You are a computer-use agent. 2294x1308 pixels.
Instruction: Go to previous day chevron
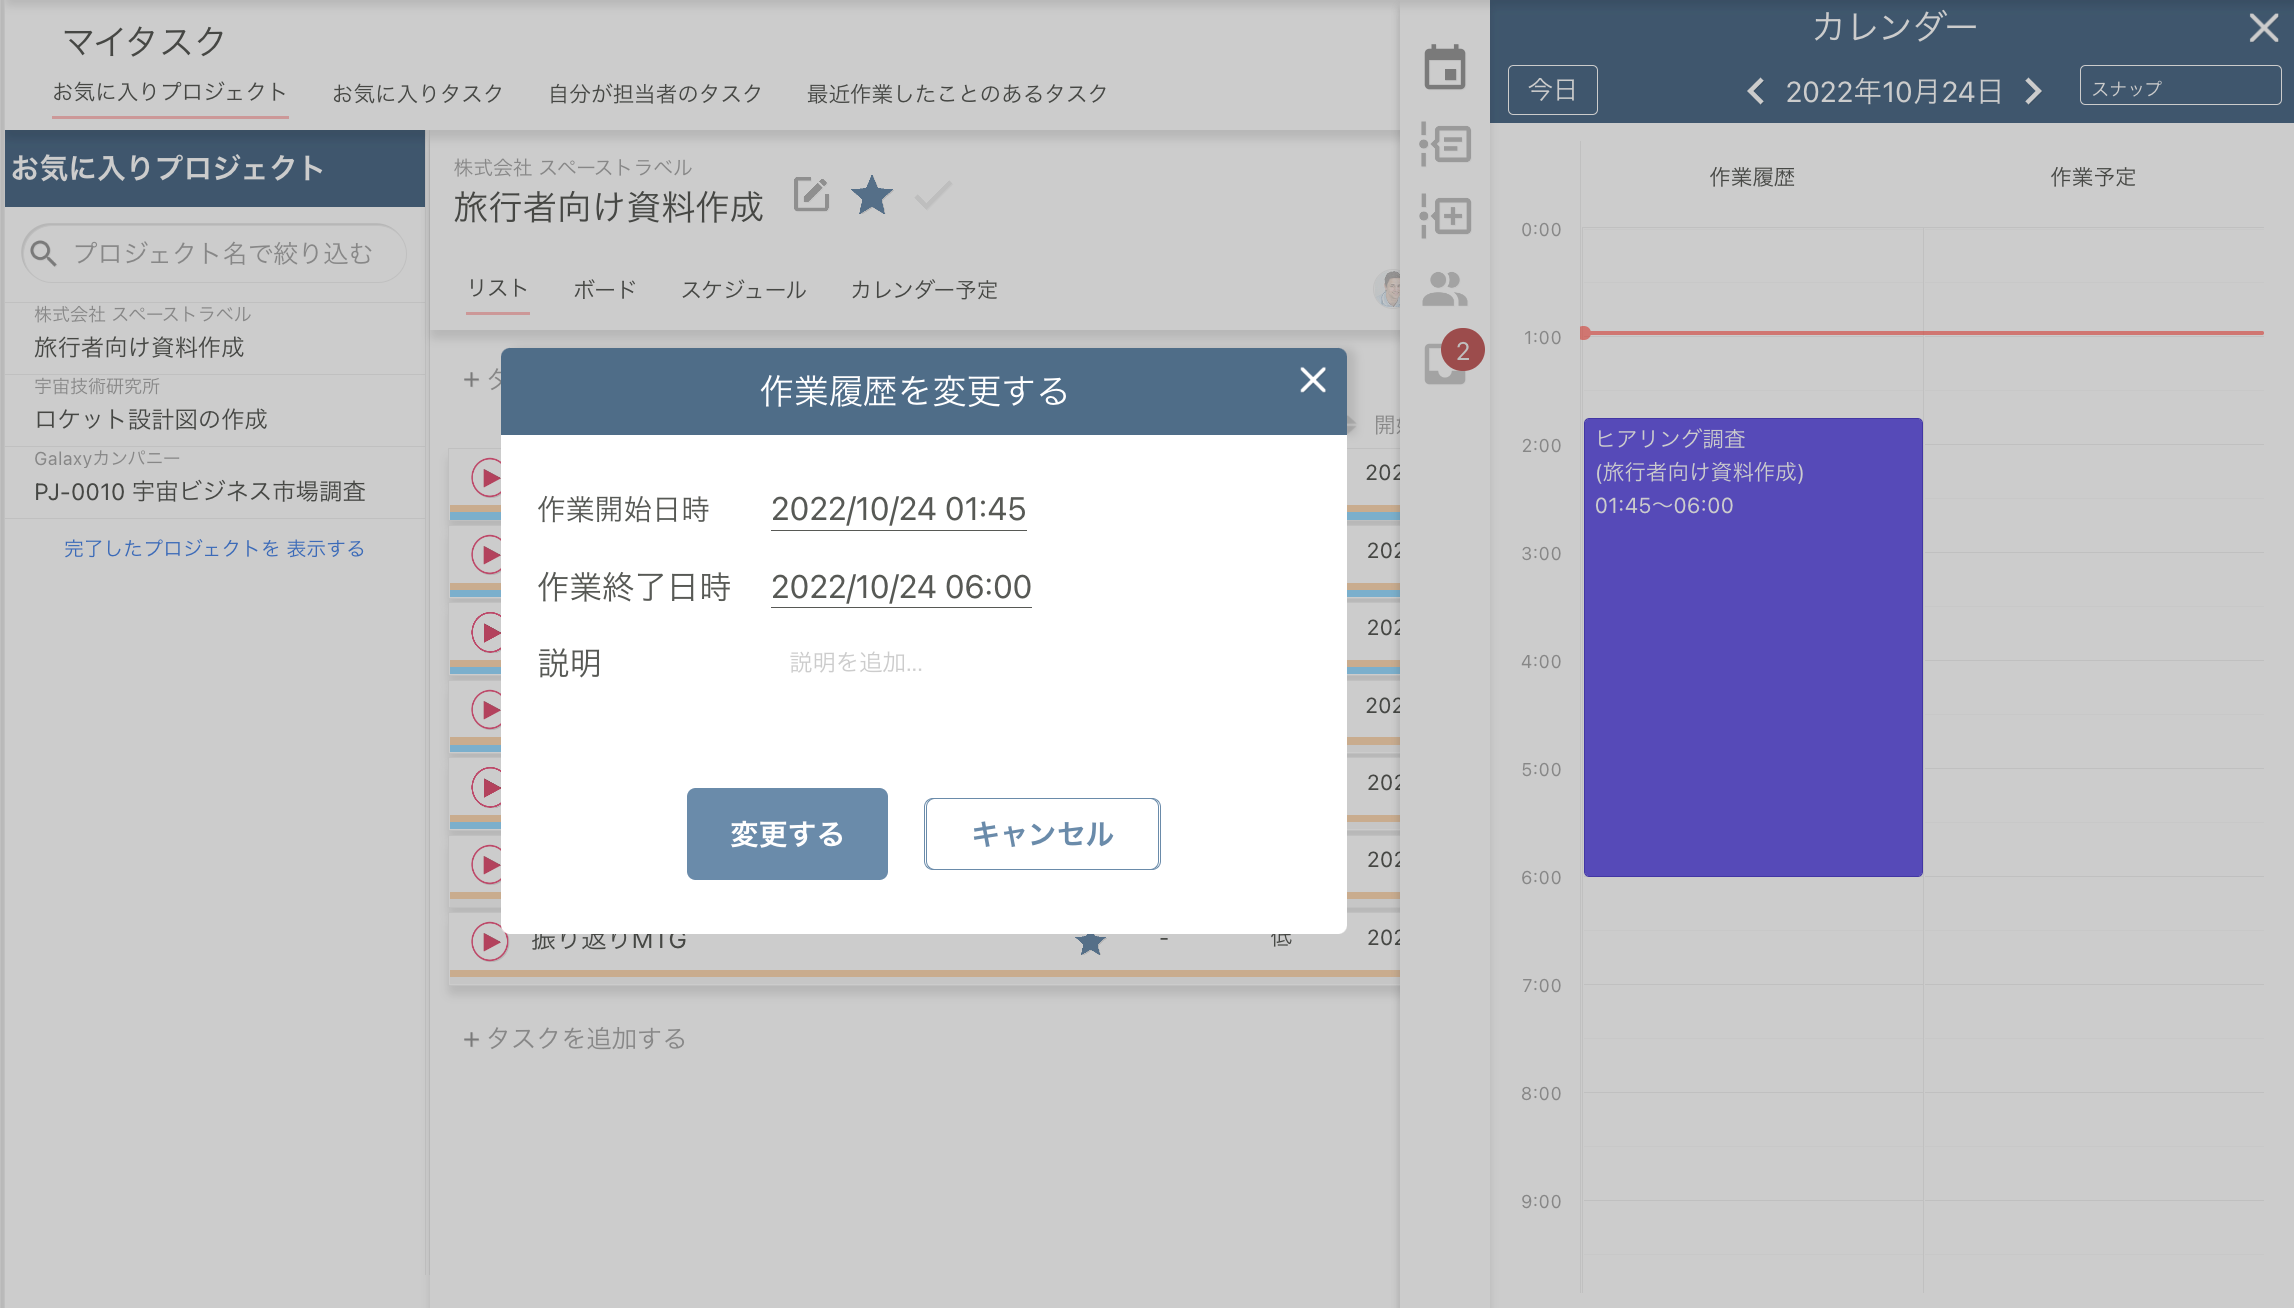(1756, 91)
